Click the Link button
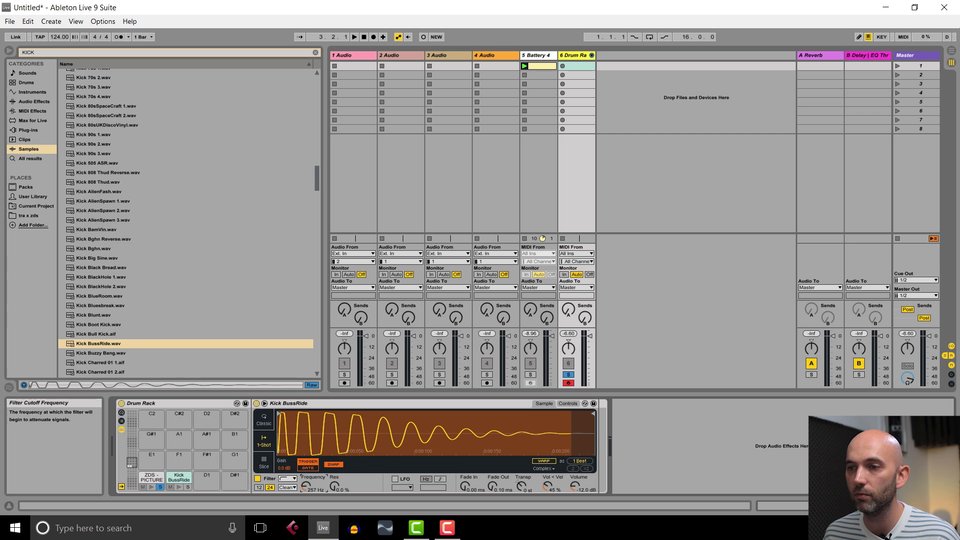Viewport: 960px width, 540px height. [15, 37]
